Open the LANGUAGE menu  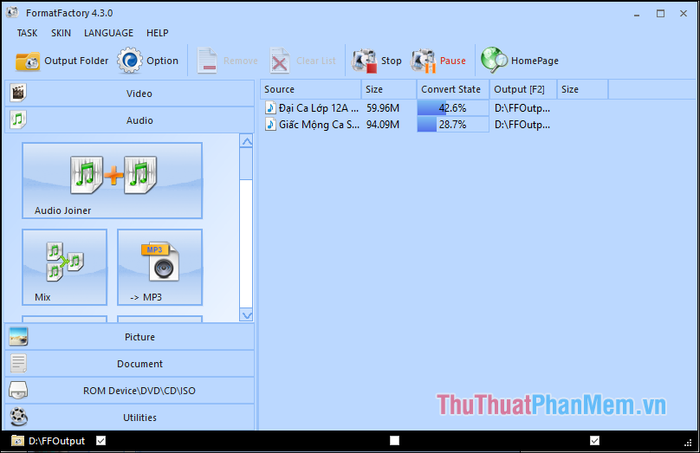click(x=108, y=33)
